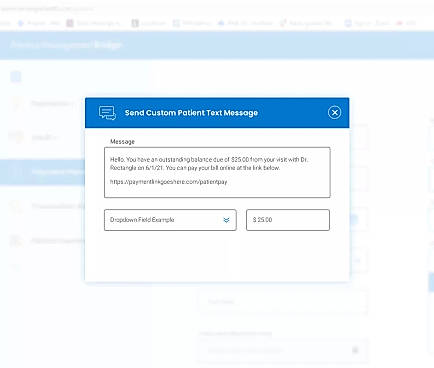Click the $ 25.00 amount field
434x368 pixels.
tap(288, 220)
